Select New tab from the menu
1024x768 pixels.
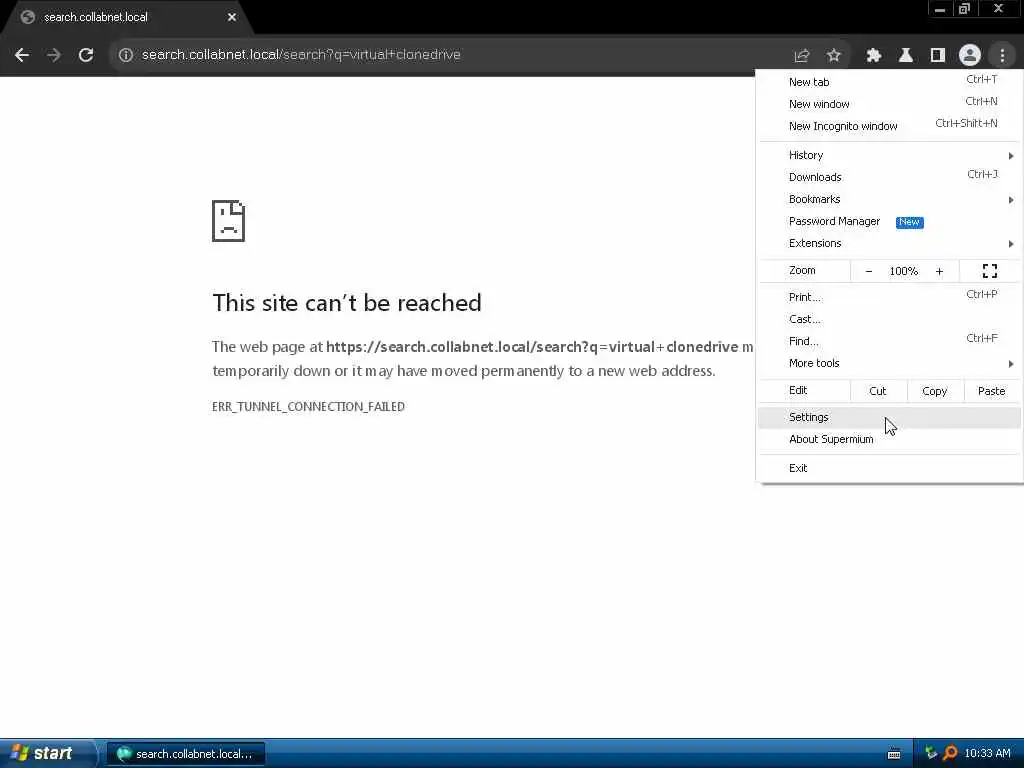point(889,82)
